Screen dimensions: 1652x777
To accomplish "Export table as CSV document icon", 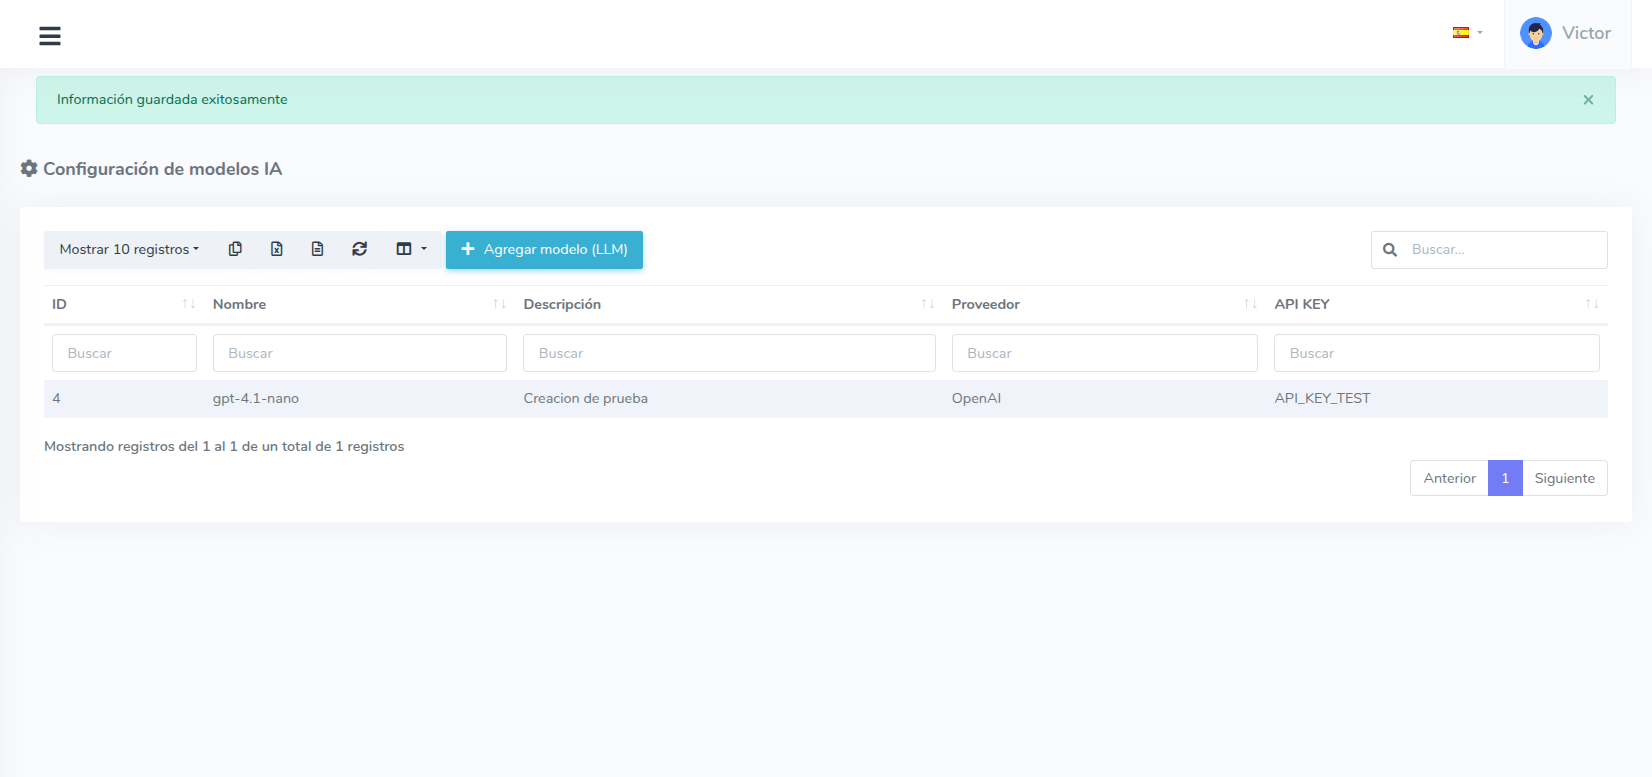I will click(x=317, y=249).
